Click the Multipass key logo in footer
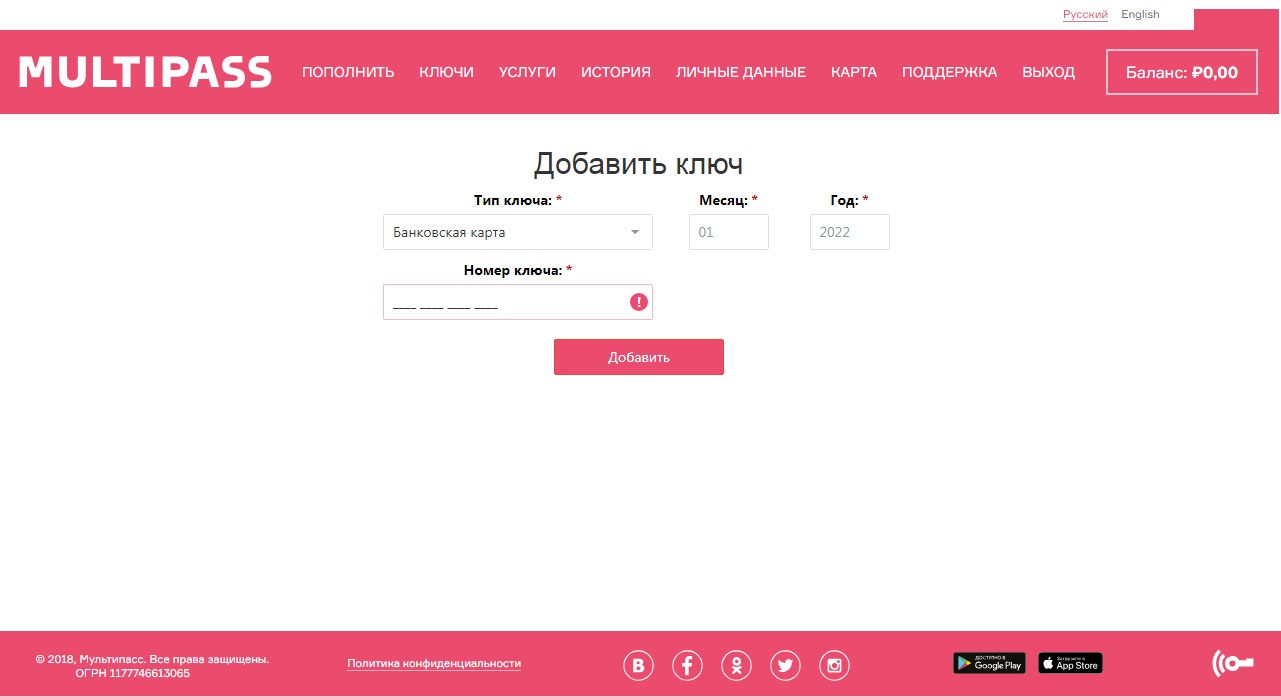Screen dimensions: 1281x697 point(1232,663)
